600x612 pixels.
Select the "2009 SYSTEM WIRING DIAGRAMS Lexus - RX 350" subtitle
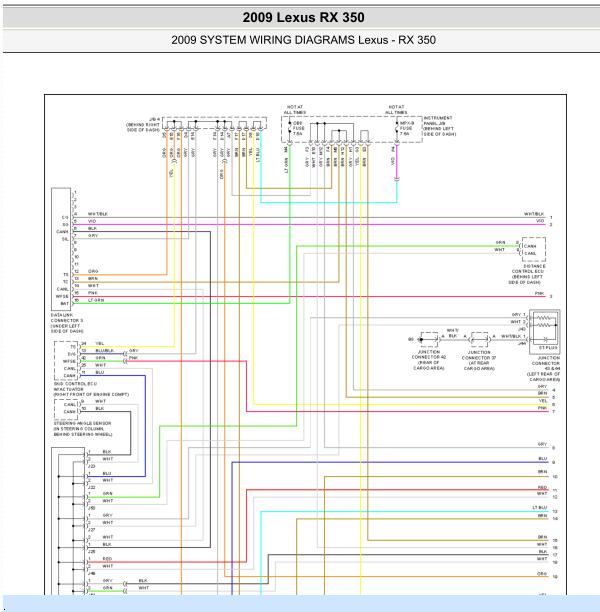click(x=303, y=40)
